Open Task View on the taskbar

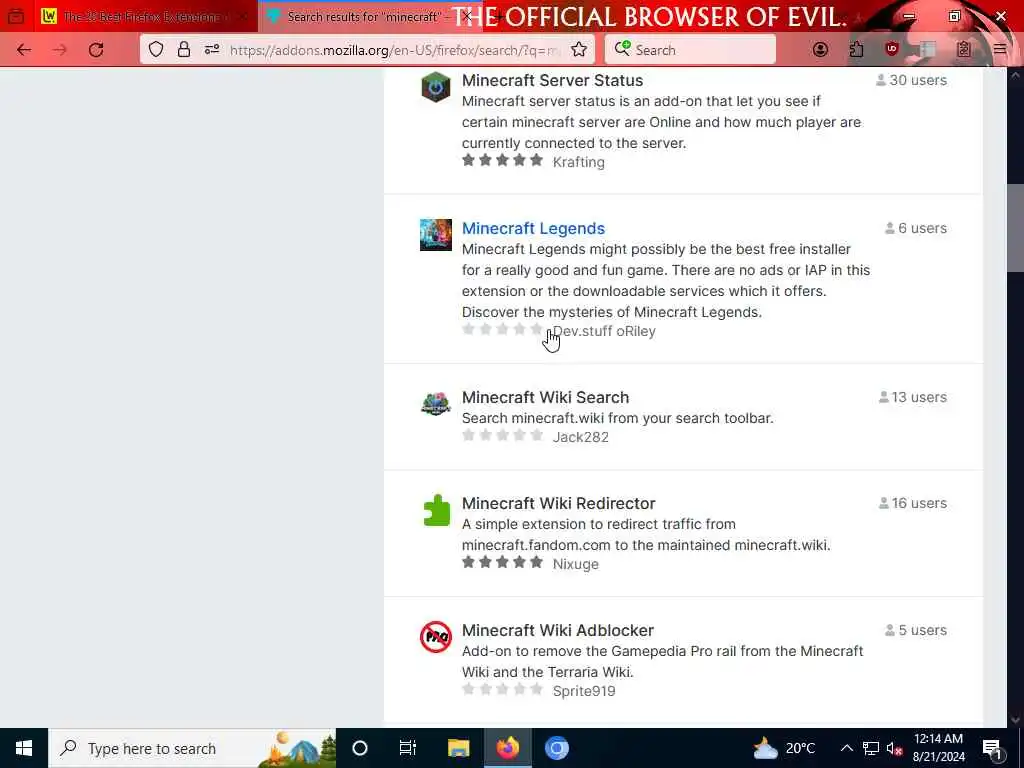(408, 748)
